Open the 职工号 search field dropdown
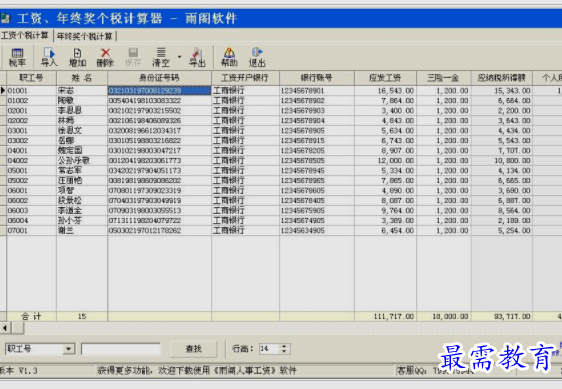The width and height of the screenshot is (562, 389). tap(68, 349)
